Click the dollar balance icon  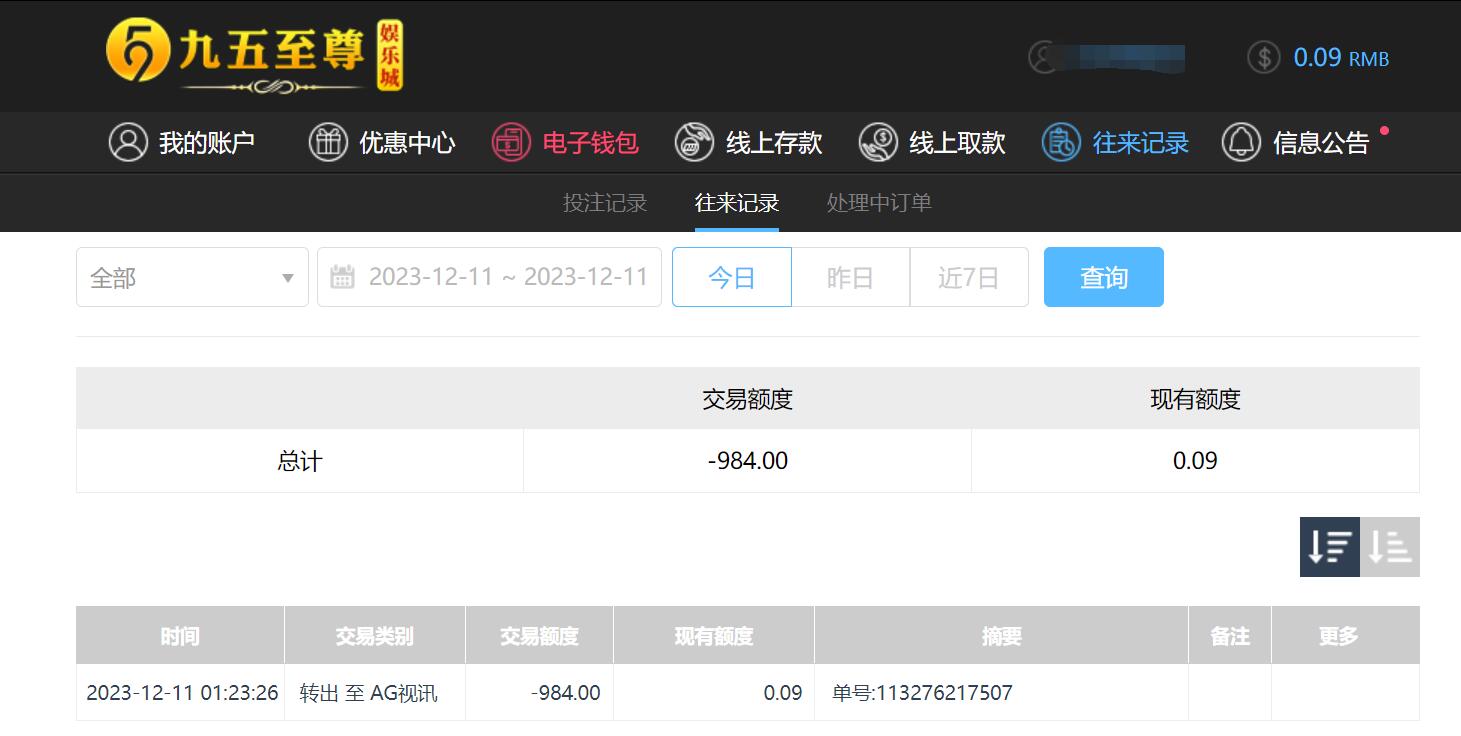pyautogui.click(x=1264, y=57)
